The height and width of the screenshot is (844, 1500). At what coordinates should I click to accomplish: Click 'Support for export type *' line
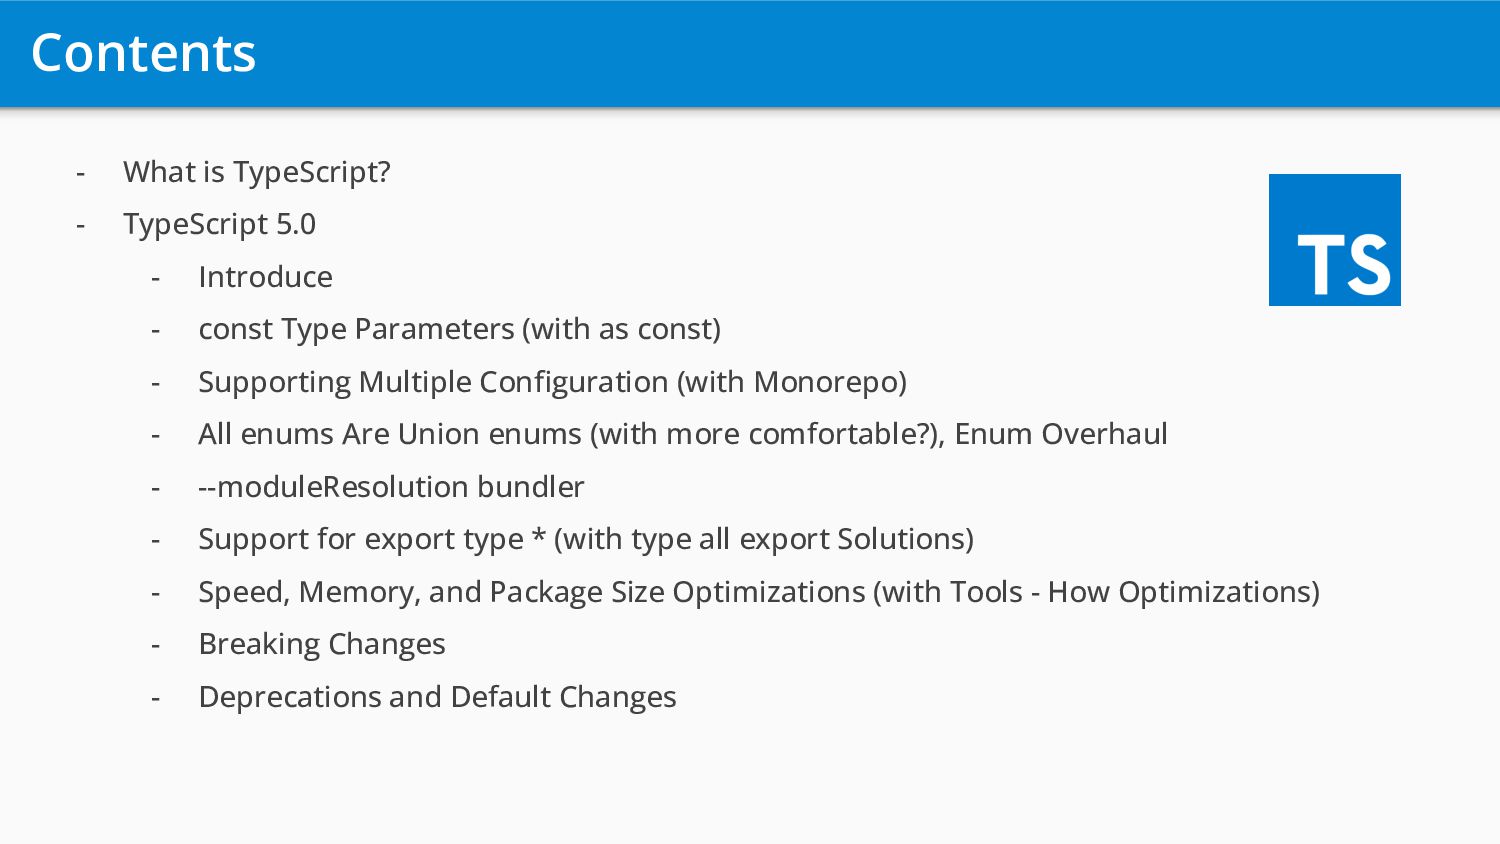(586, 539)
